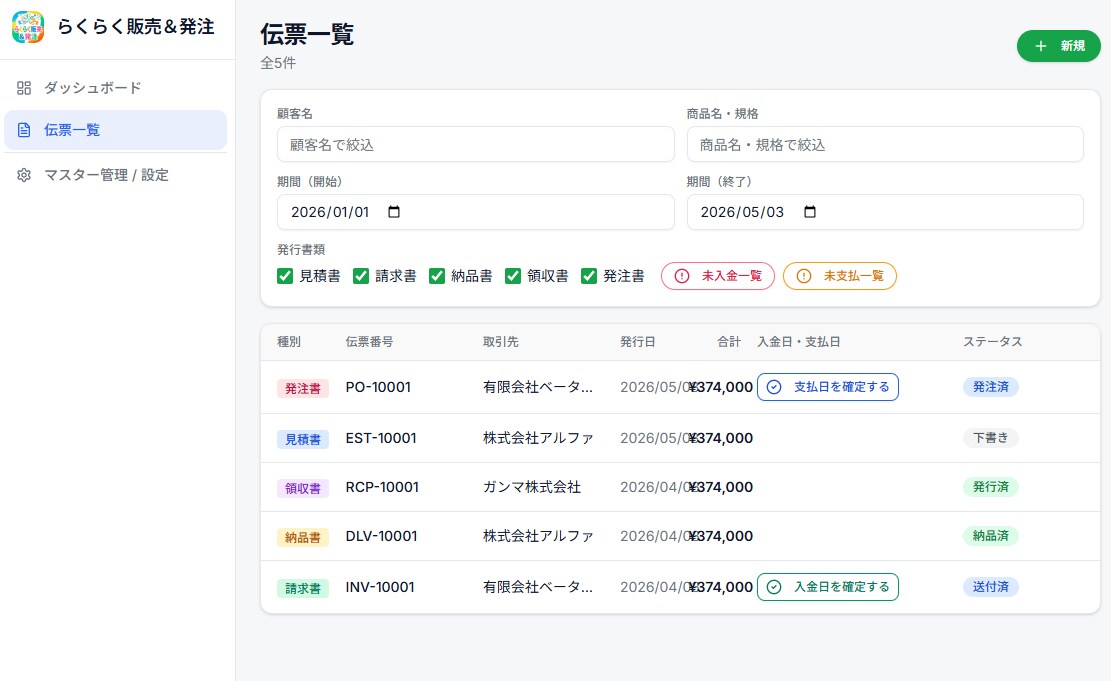Focus the 商品名・規格 filter field
This screenshot has width=1111, height=681.
tap(885, 145)
